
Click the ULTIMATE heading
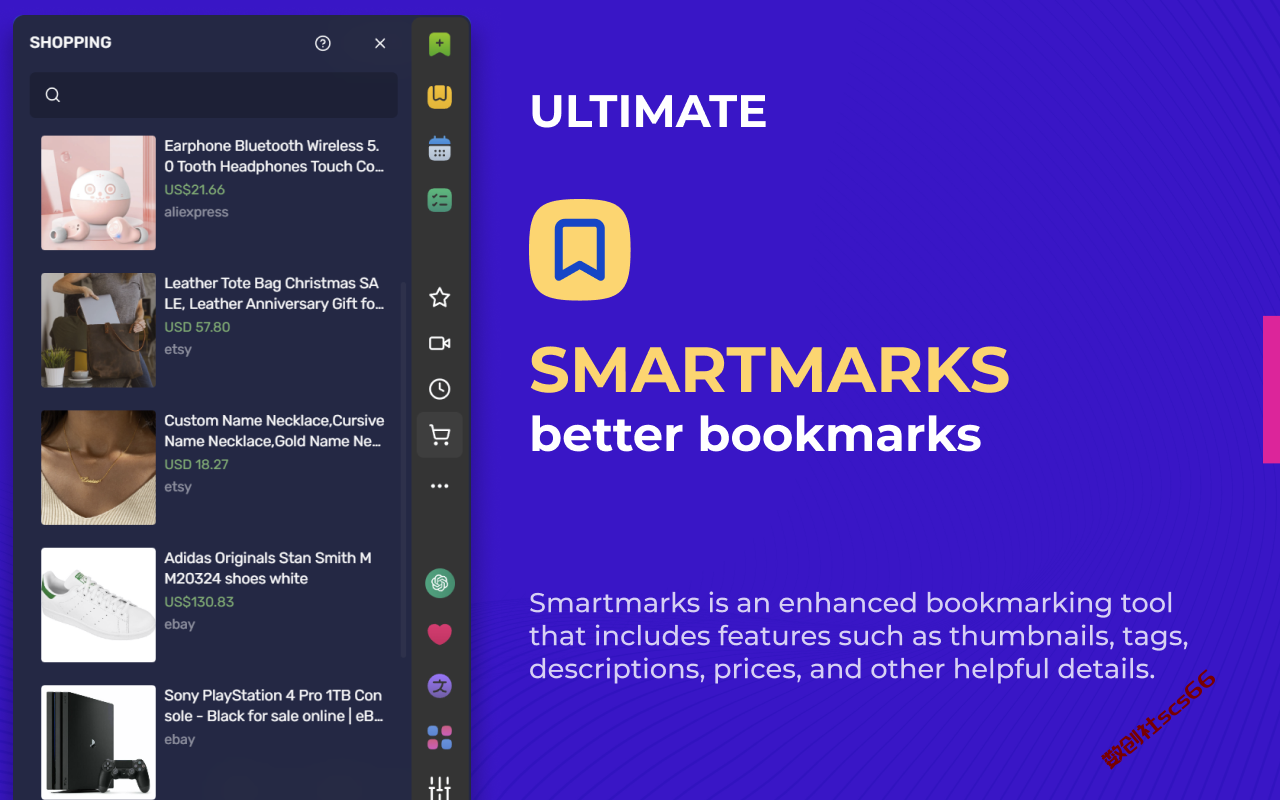pyautogui.click(x=648, y=111)
